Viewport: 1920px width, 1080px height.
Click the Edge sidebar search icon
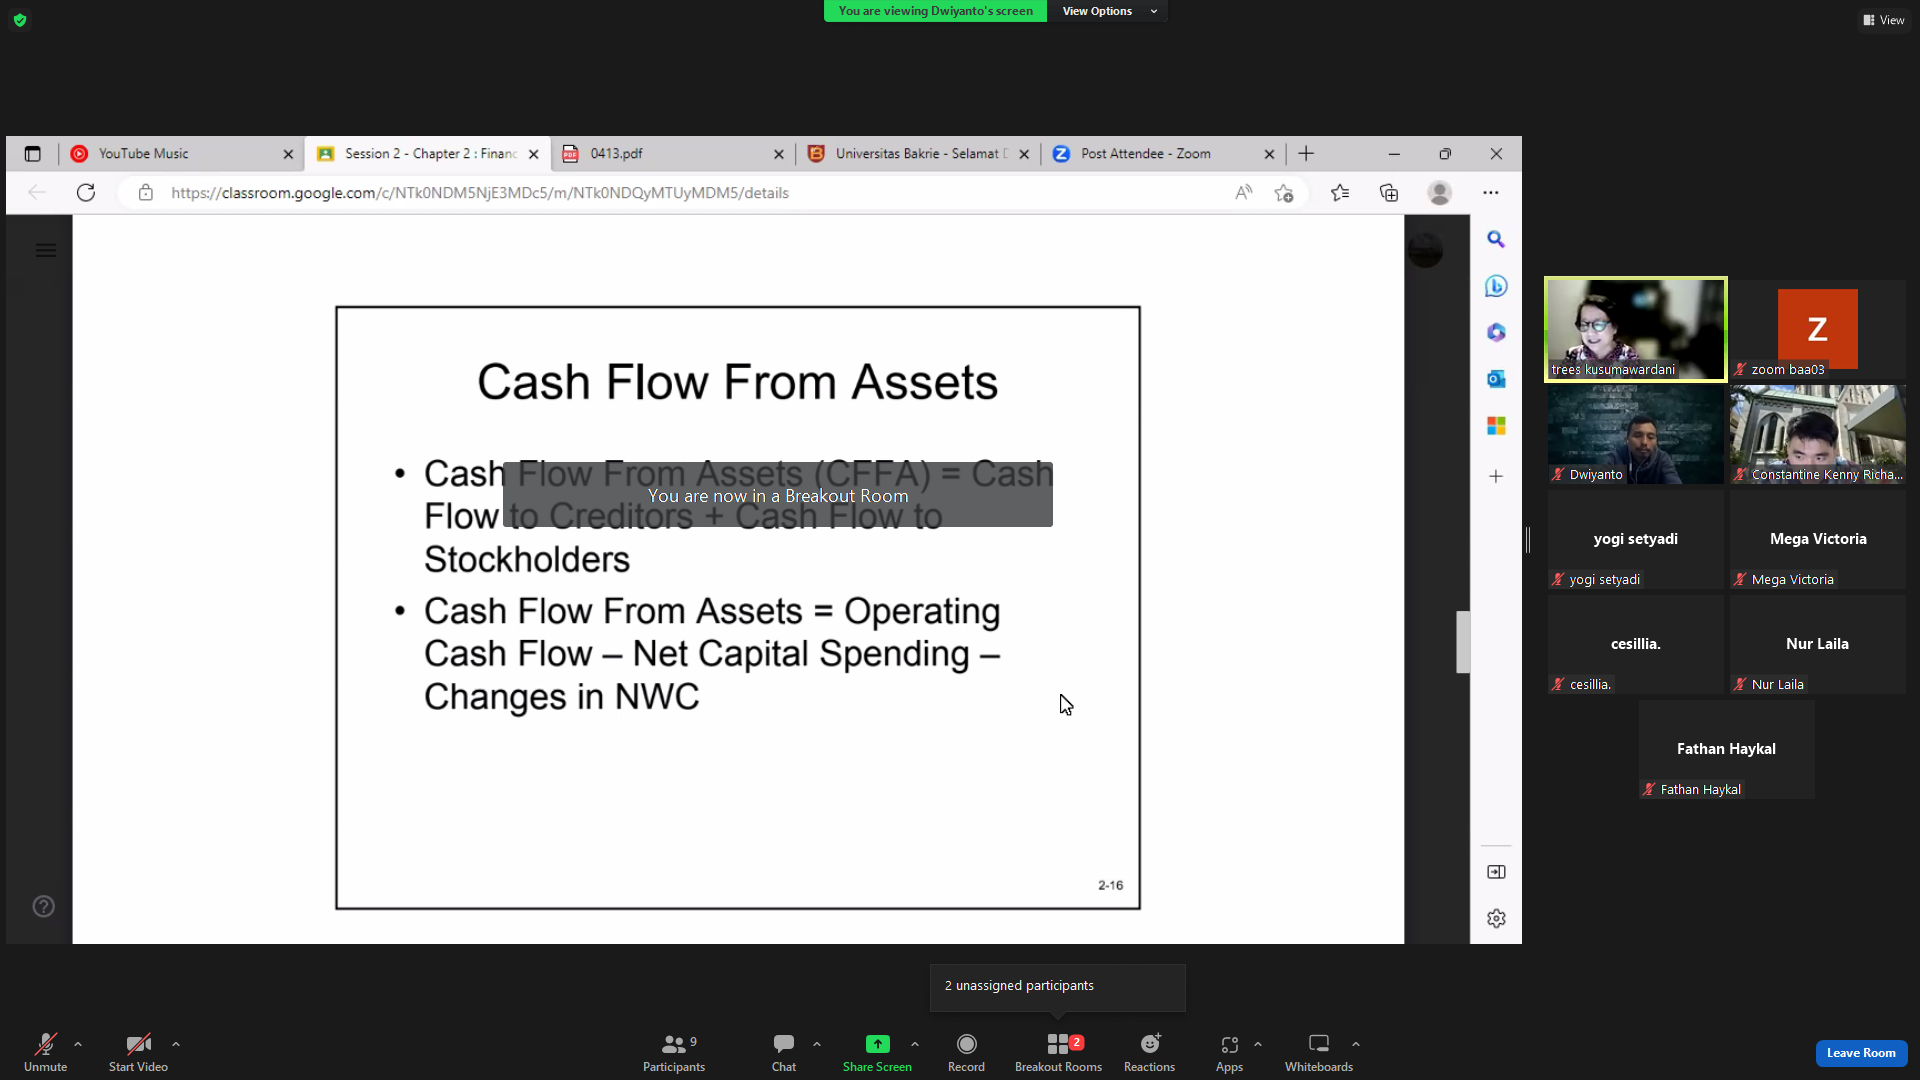(x=1496, y=239)
